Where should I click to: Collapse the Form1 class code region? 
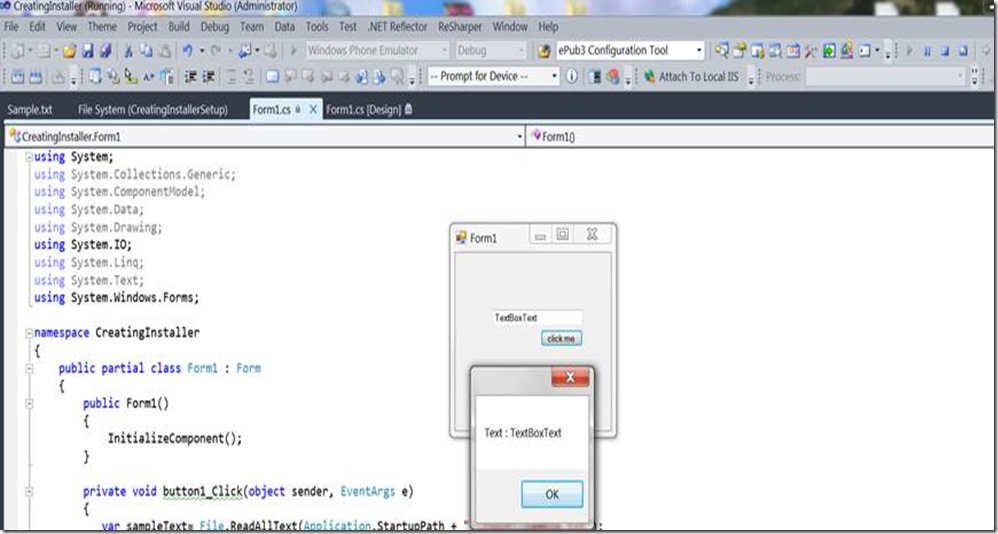(30, 369)
